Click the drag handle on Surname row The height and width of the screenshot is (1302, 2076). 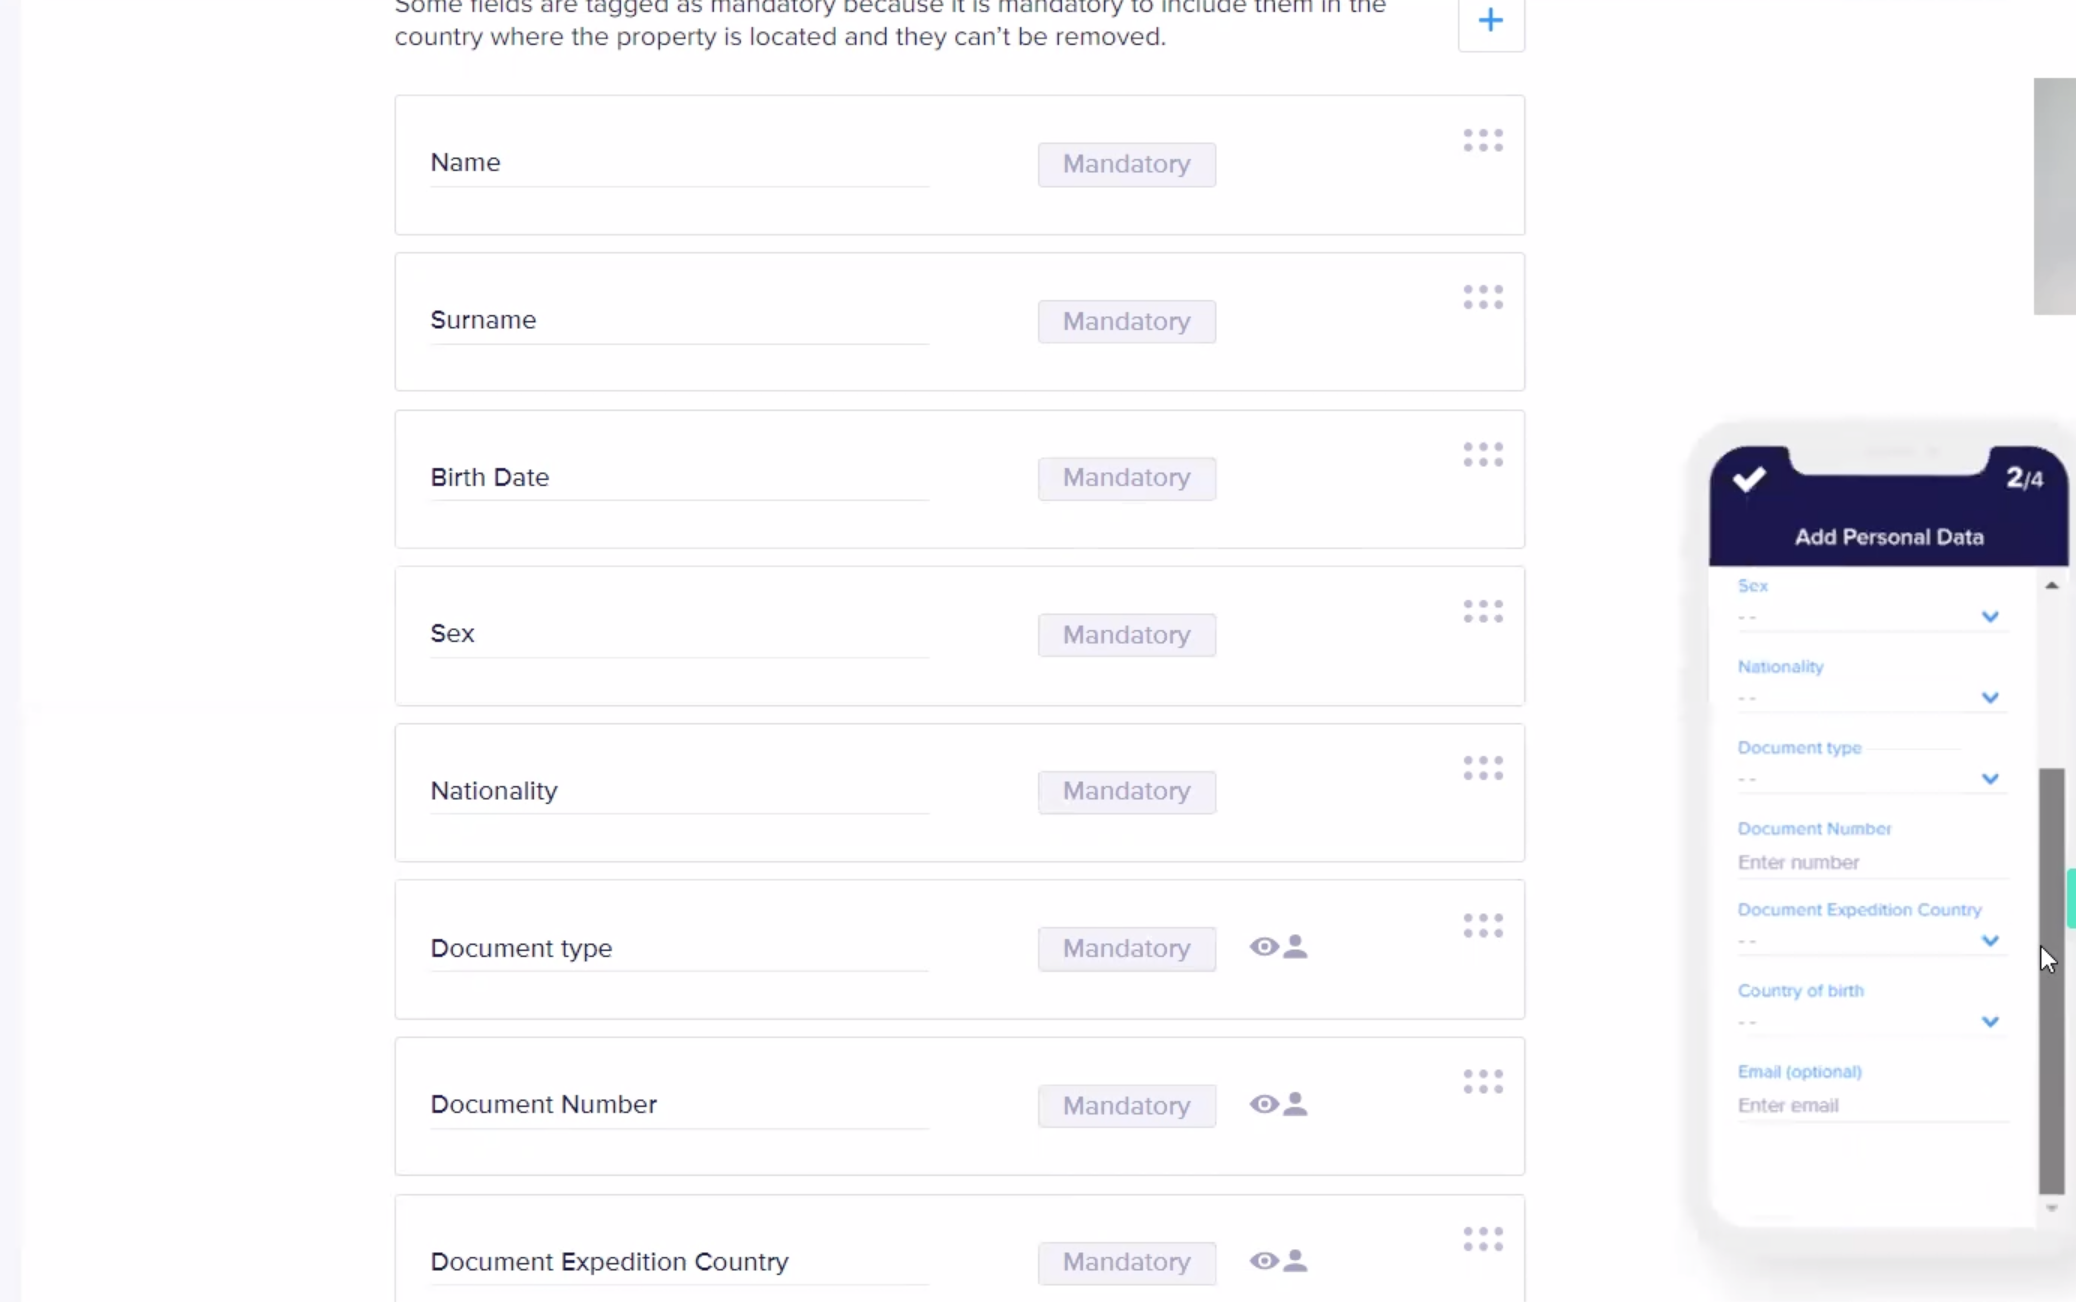(x=1483, y=298)
